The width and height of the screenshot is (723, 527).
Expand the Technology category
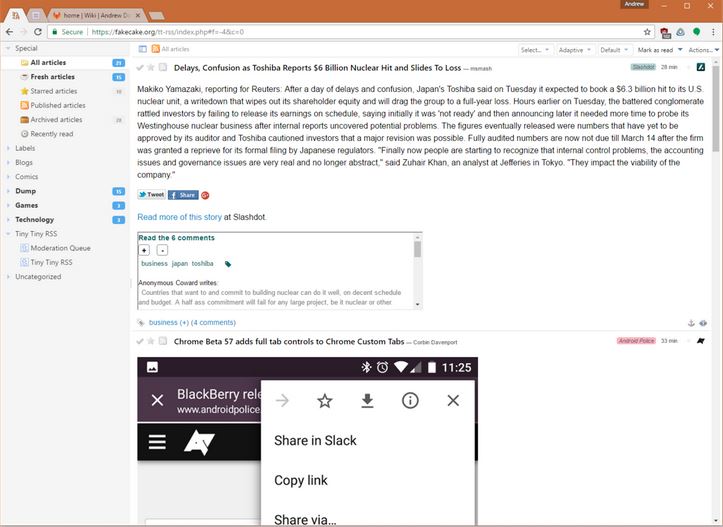tap(8, 219)
